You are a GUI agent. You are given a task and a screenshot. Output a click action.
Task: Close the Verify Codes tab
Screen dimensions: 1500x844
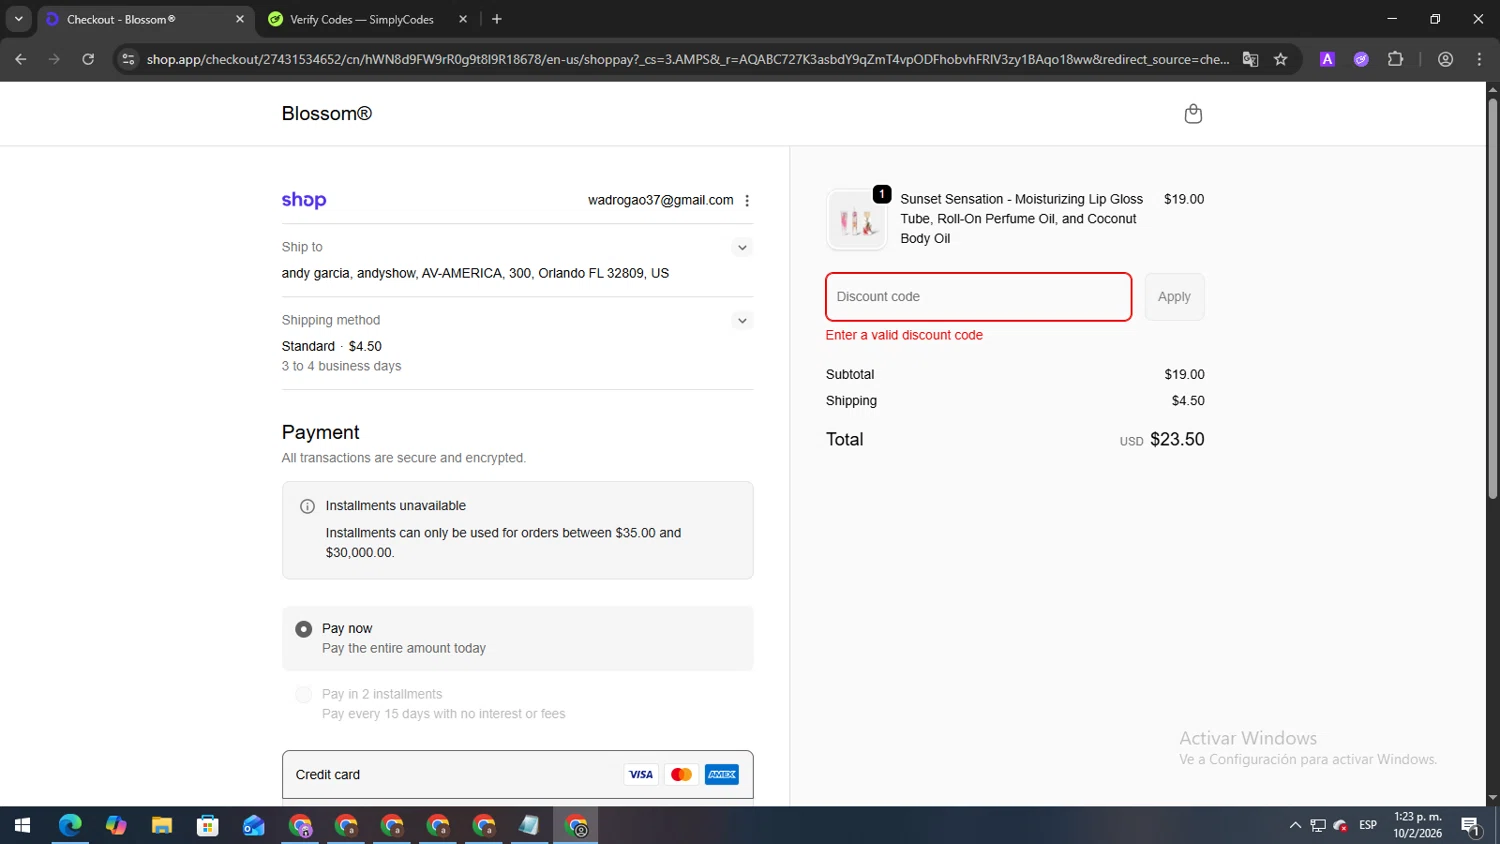(x=463, y=19)
